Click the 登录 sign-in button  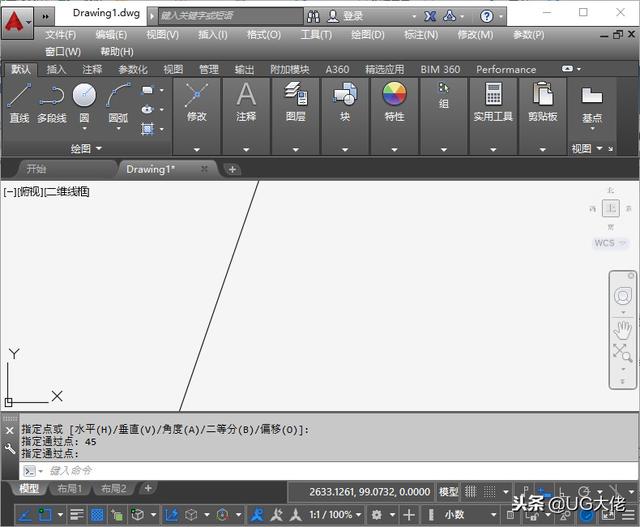pyautogui.click(x=353, y=16)
